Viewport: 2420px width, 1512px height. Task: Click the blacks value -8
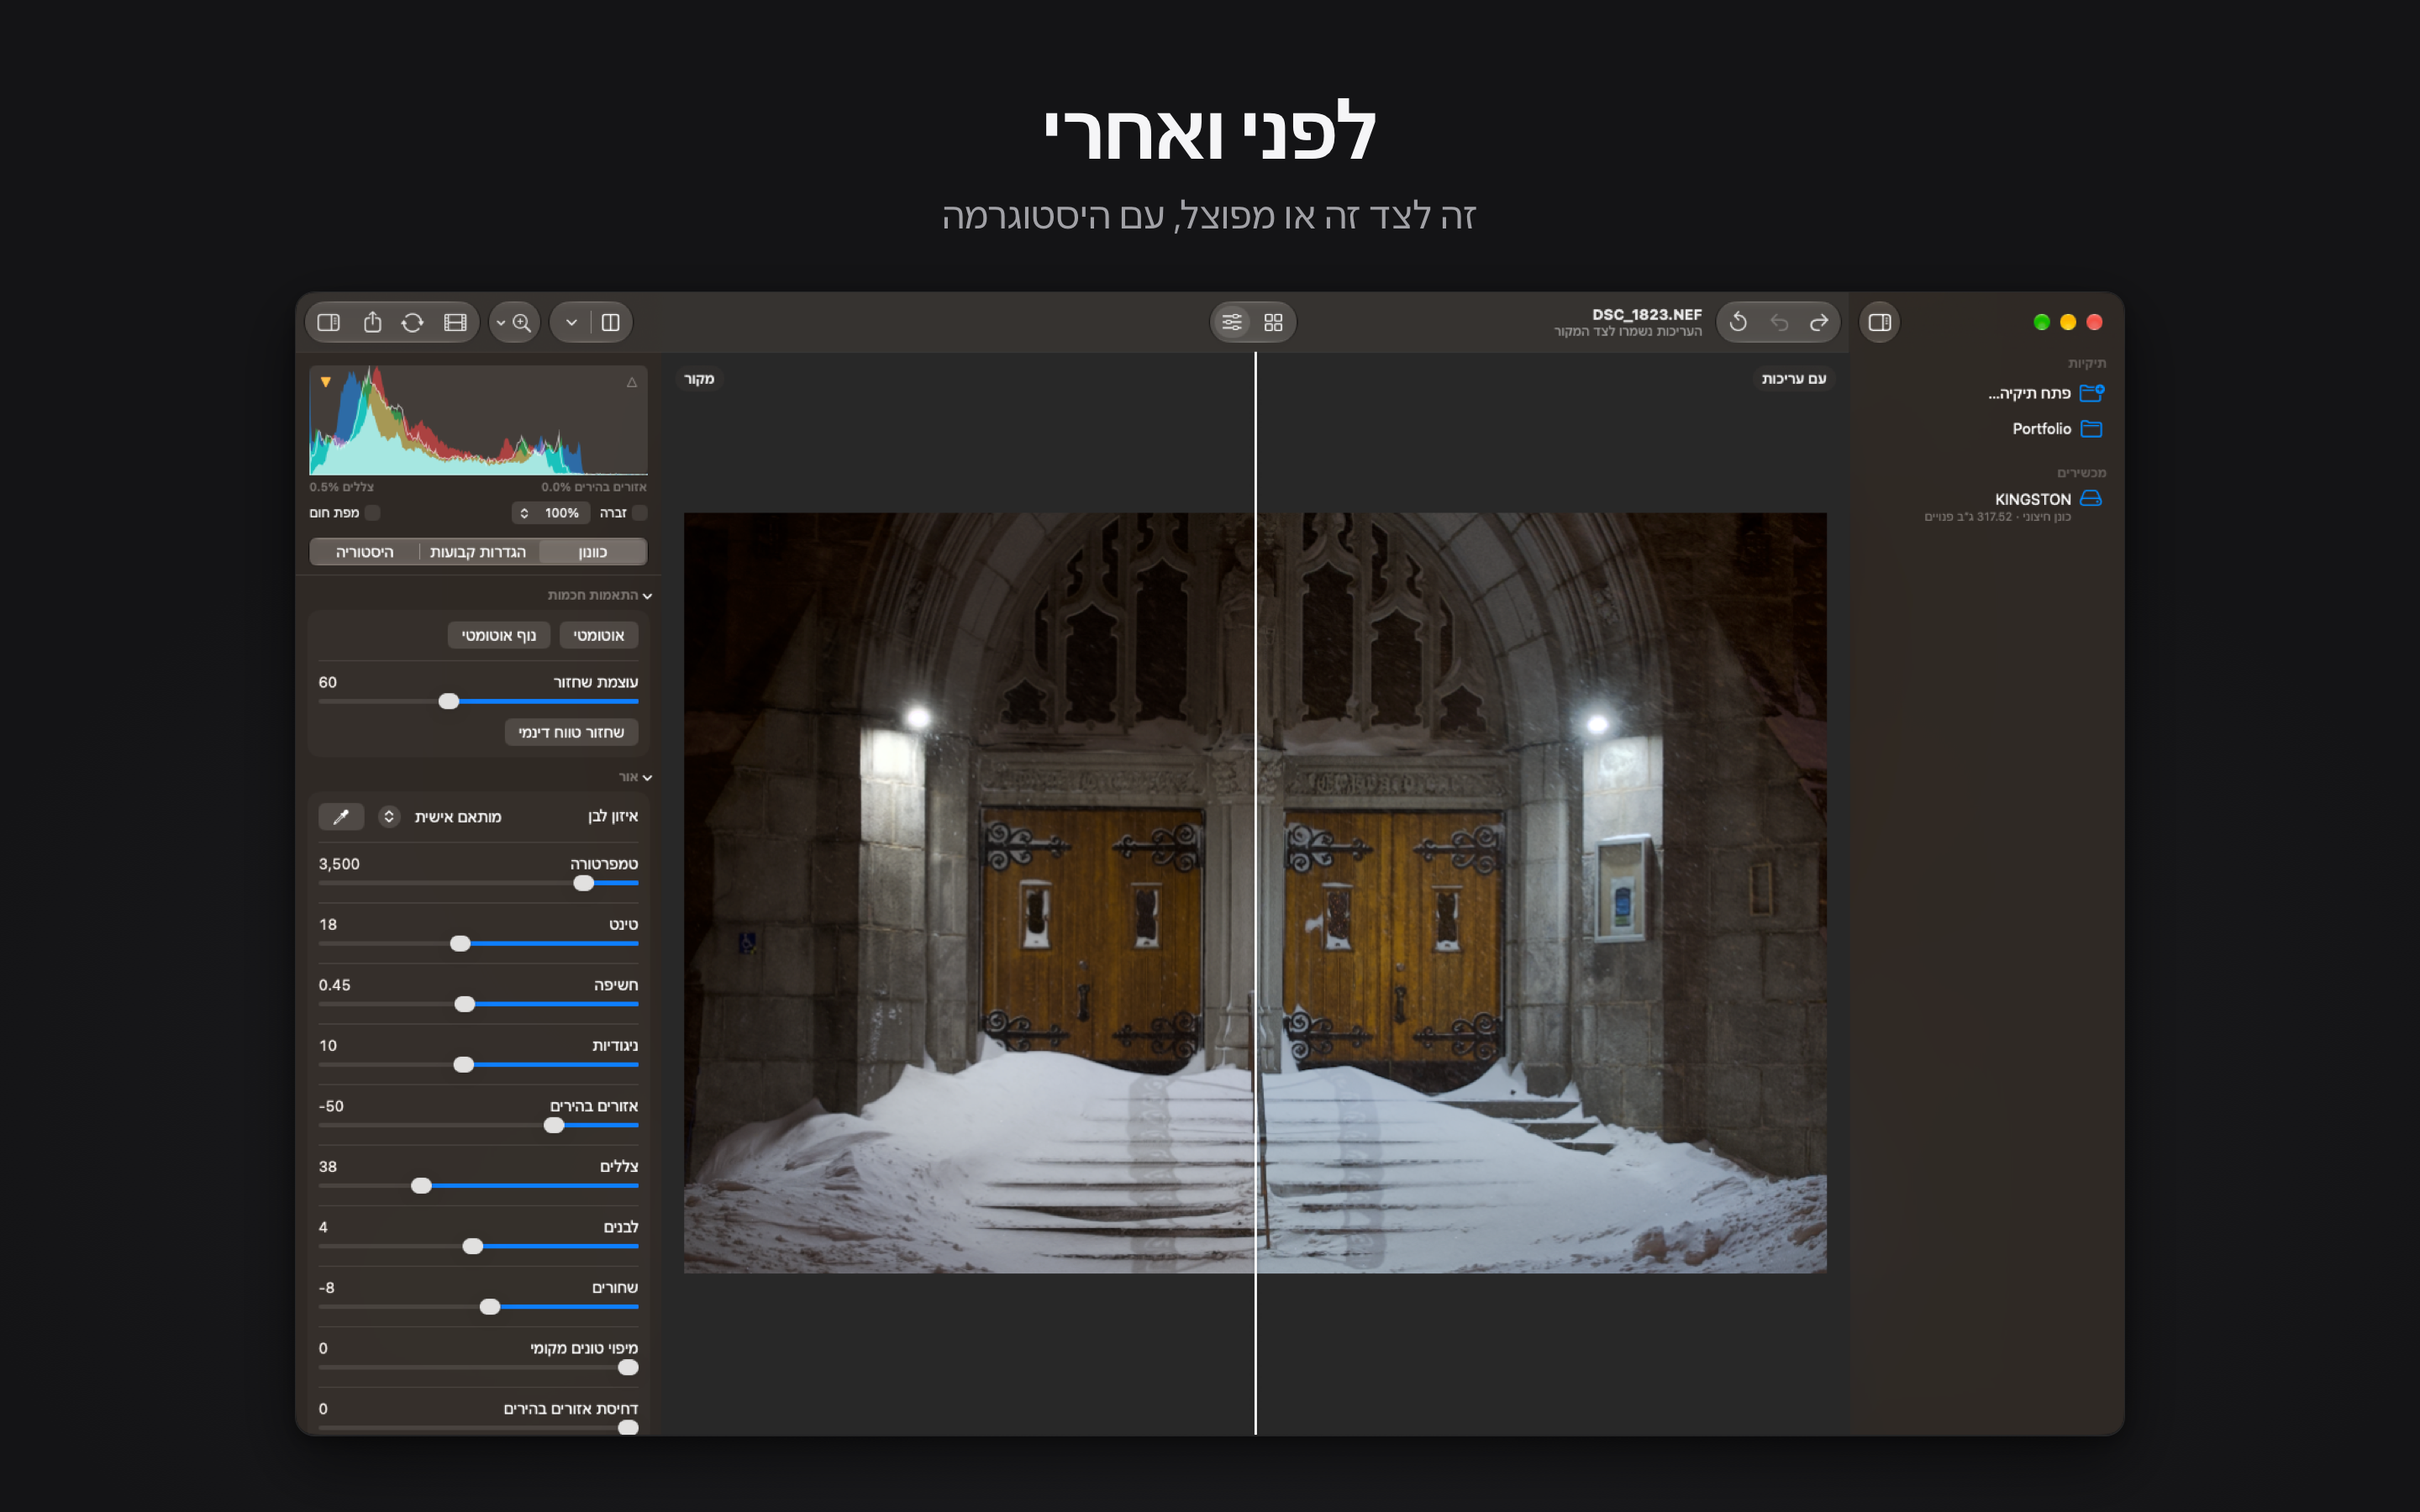327,1288
